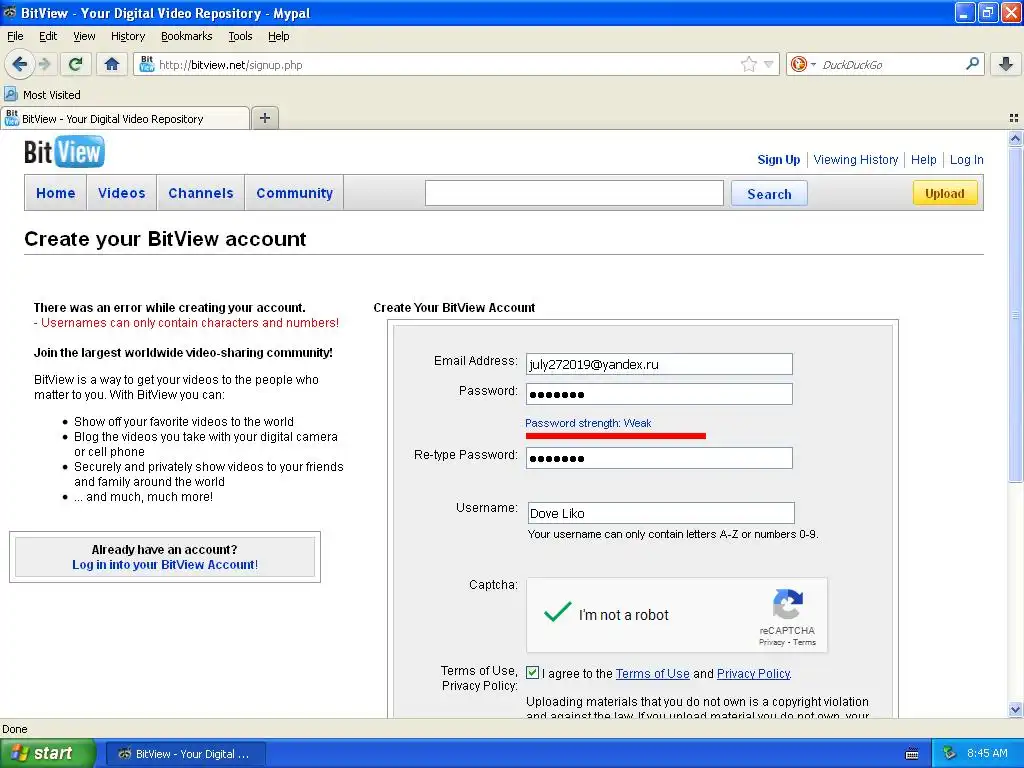Open the URL history dropdown arrow
The width and height of the screenshot is (1024, 768).
pos(769,64)
